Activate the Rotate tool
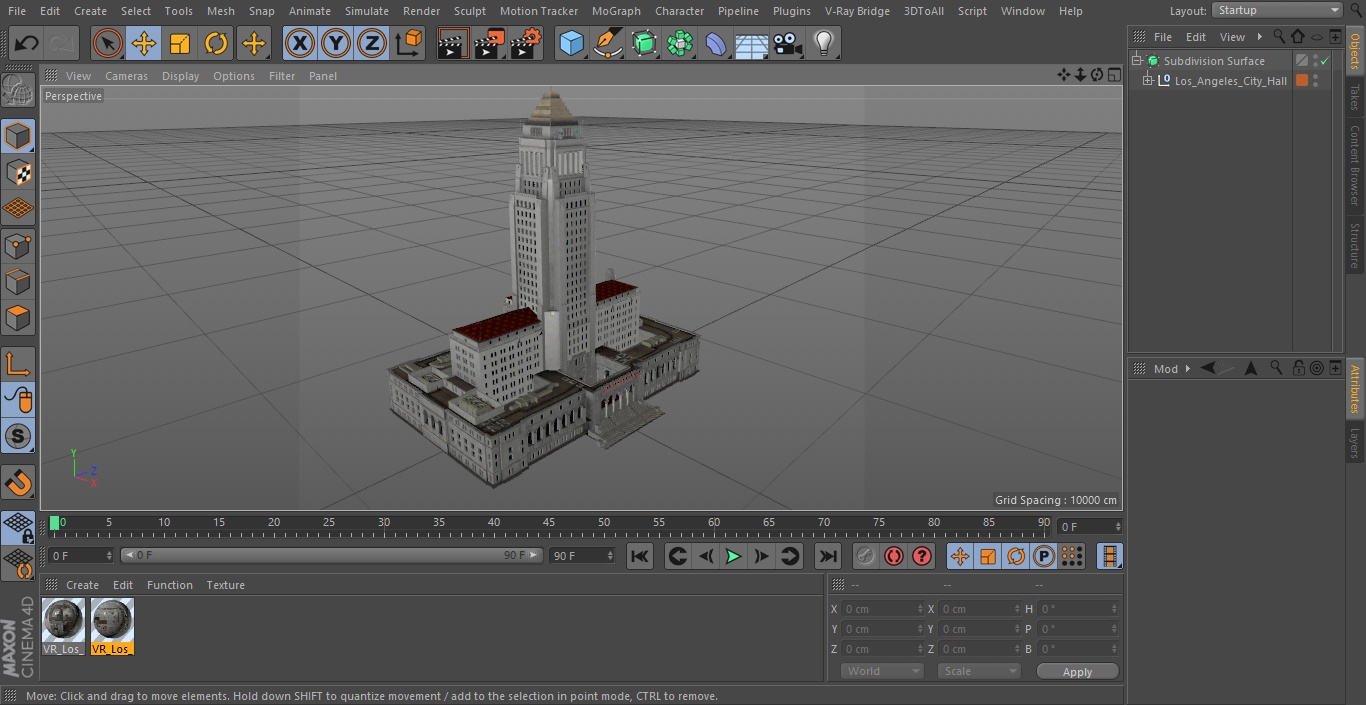 tap(216, 43)
